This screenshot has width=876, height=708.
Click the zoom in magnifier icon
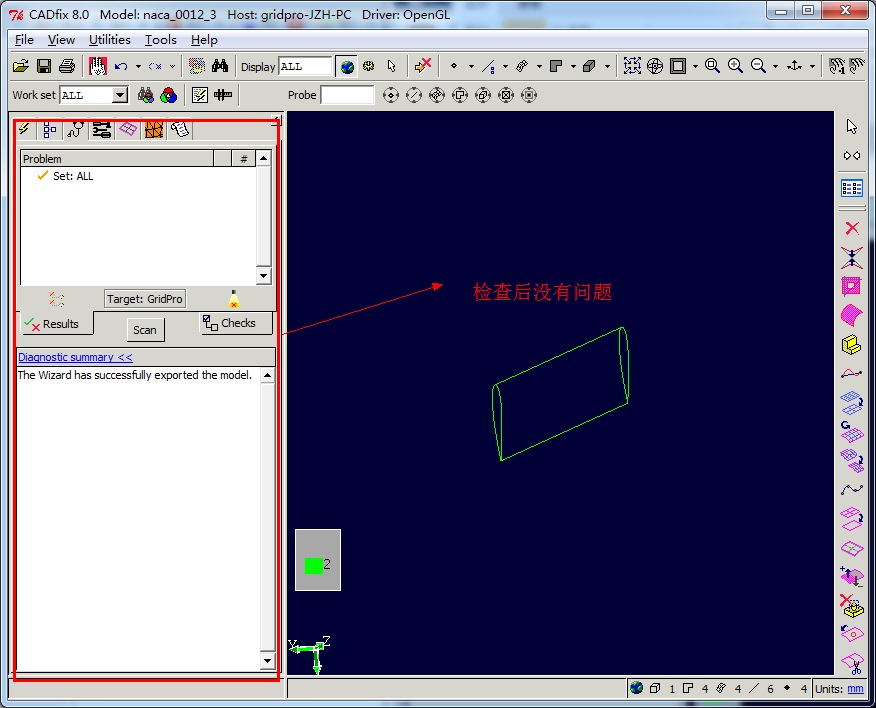click(x=735, y=66)
